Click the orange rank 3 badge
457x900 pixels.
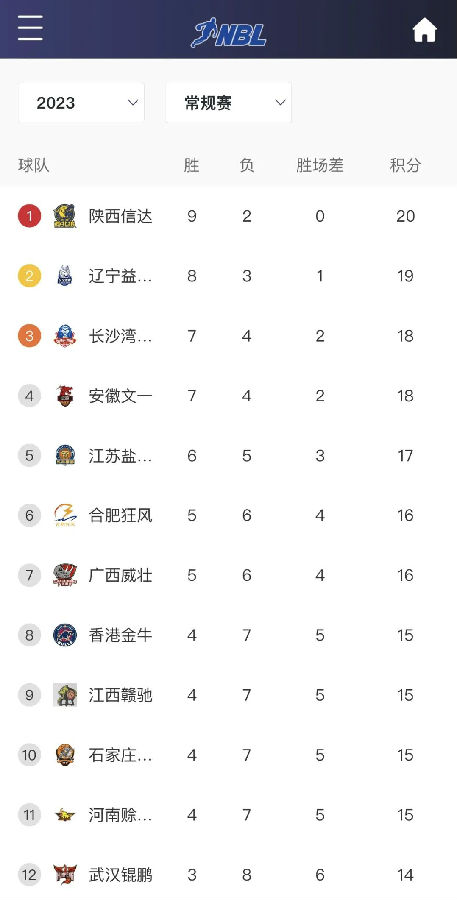point(29,336)
